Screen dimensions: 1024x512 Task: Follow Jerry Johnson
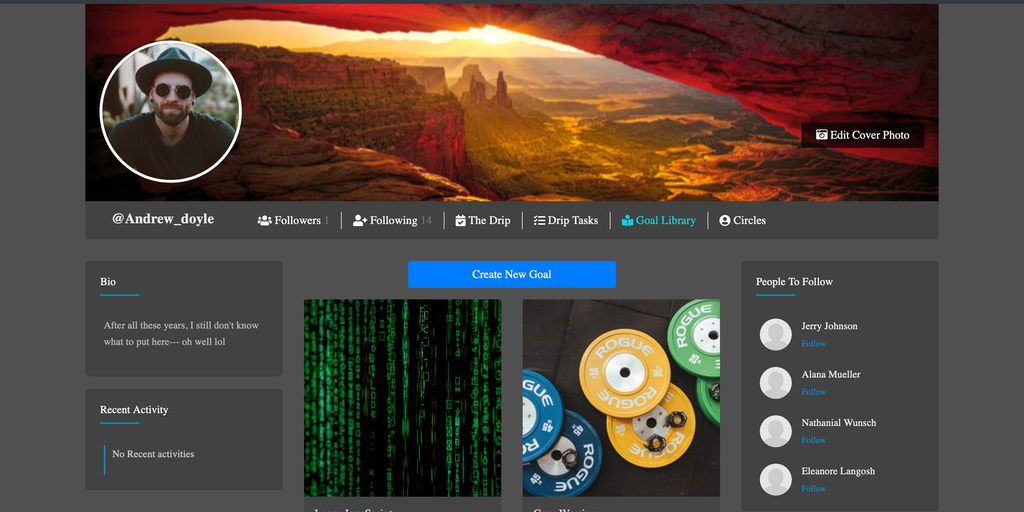coord(813,343)
